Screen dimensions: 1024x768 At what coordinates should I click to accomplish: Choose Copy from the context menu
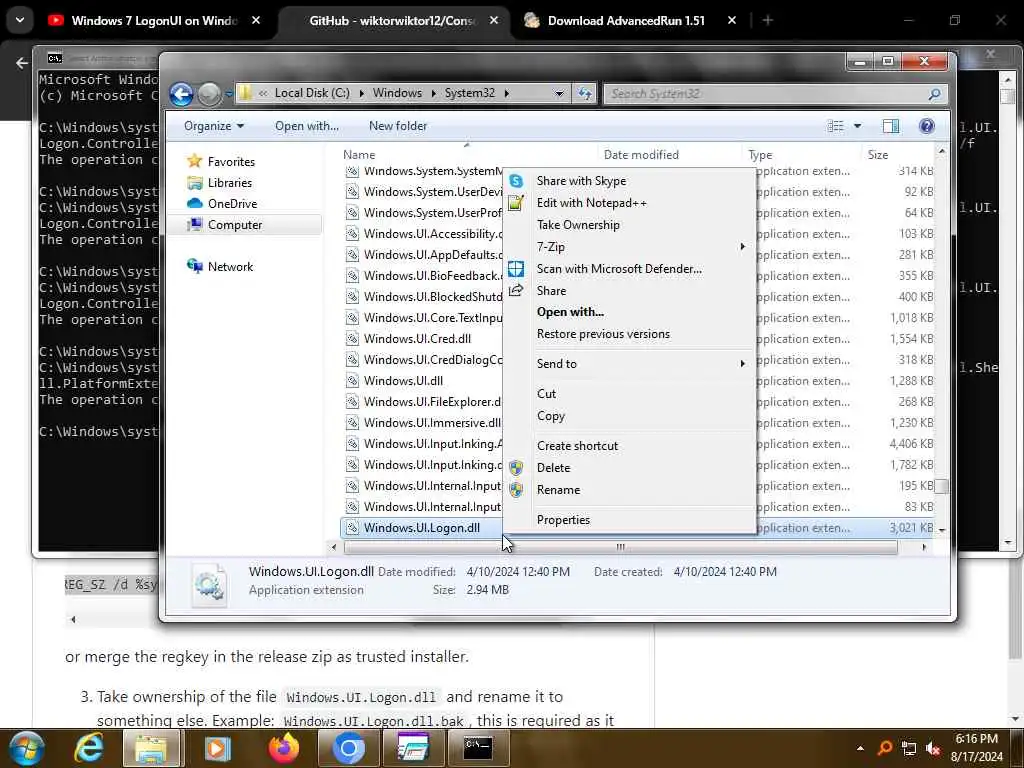click(551, 416)
